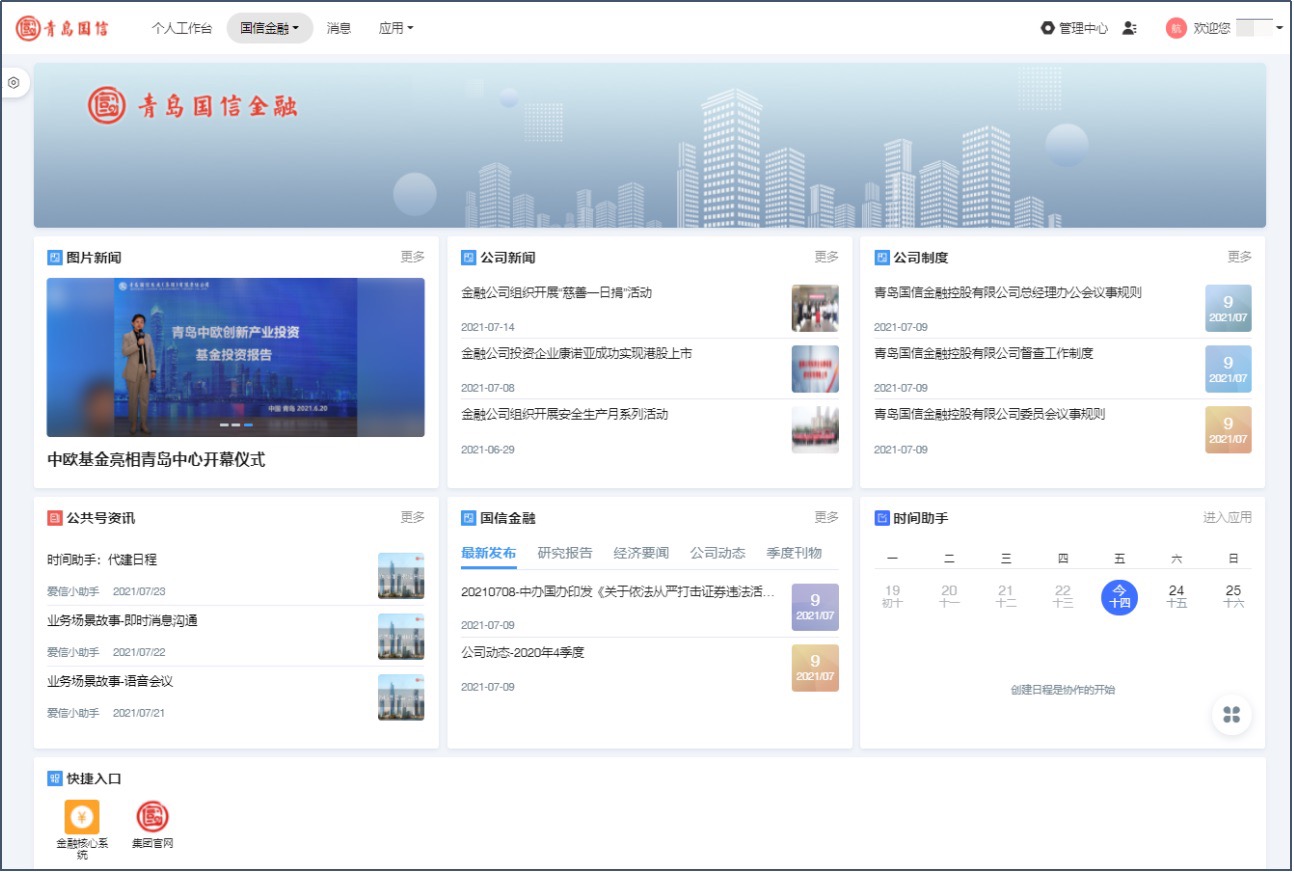Select today 十四 in the calendar
The width and height of the screenshot is (1294, 872).
point(1119,597)
